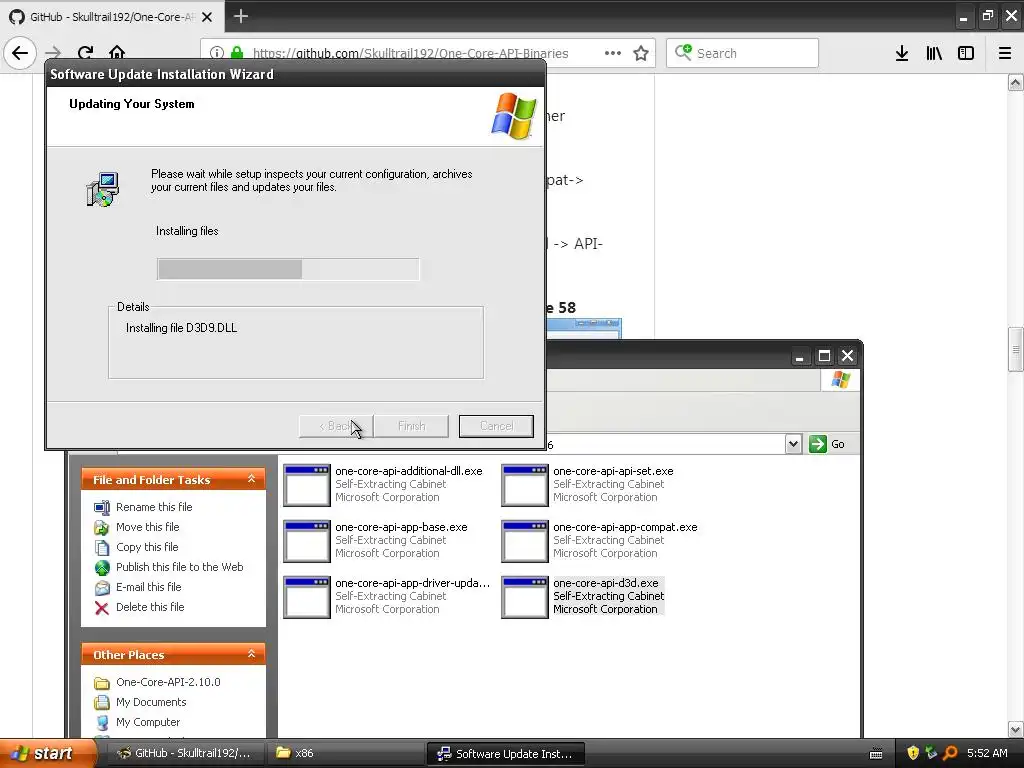Click Rename this file
The image size is (1024, 768).
(154, 507)
